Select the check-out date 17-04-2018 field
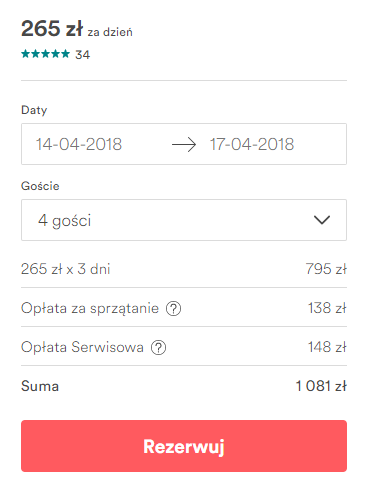 [x=252, y=144]
